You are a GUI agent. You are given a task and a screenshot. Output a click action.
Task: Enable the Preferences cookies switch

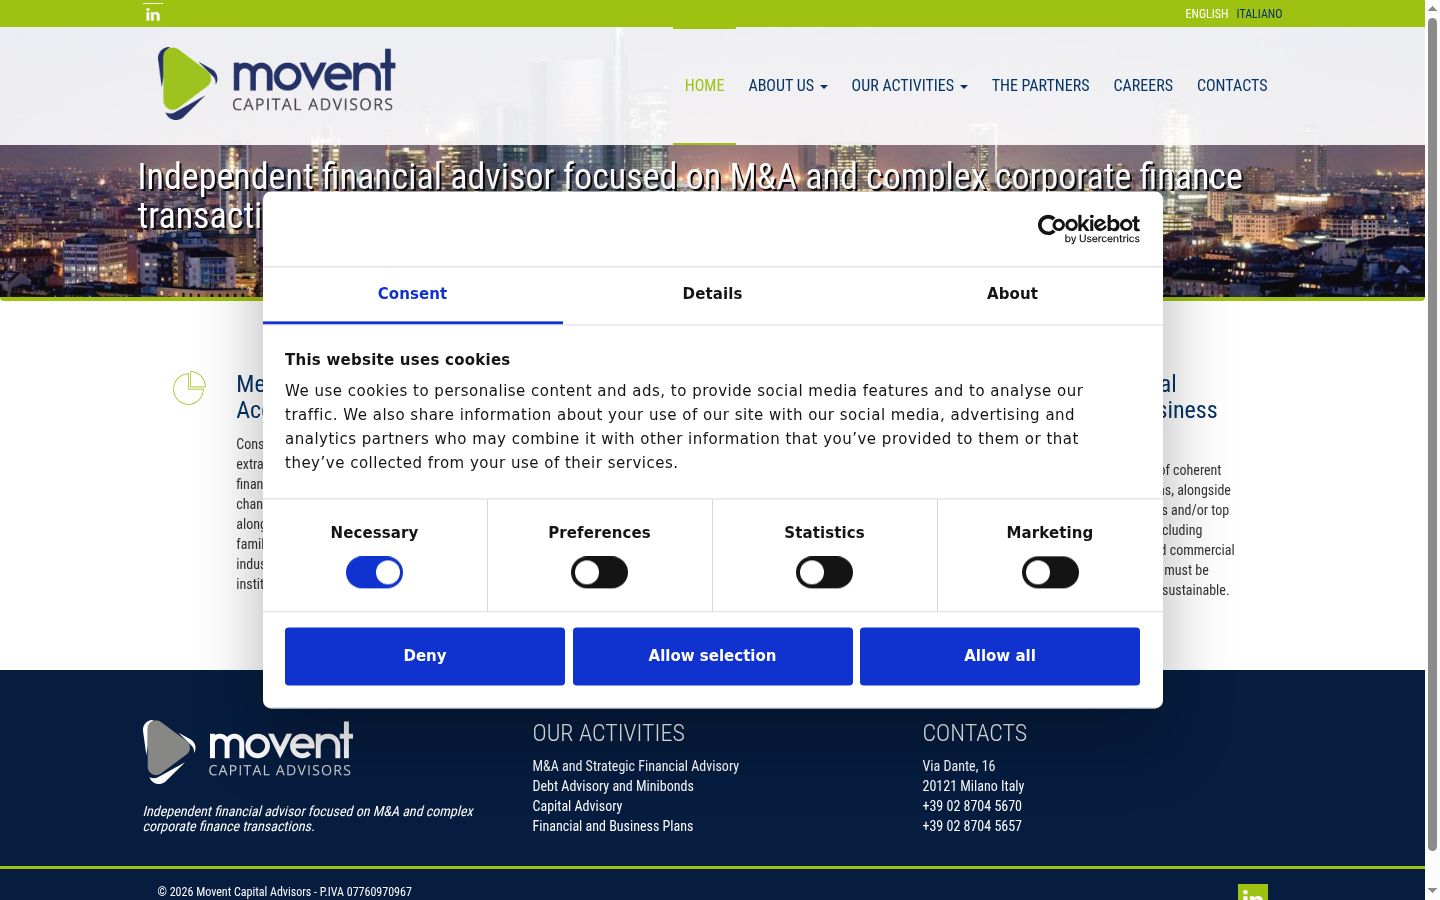[x=599, y=572]
